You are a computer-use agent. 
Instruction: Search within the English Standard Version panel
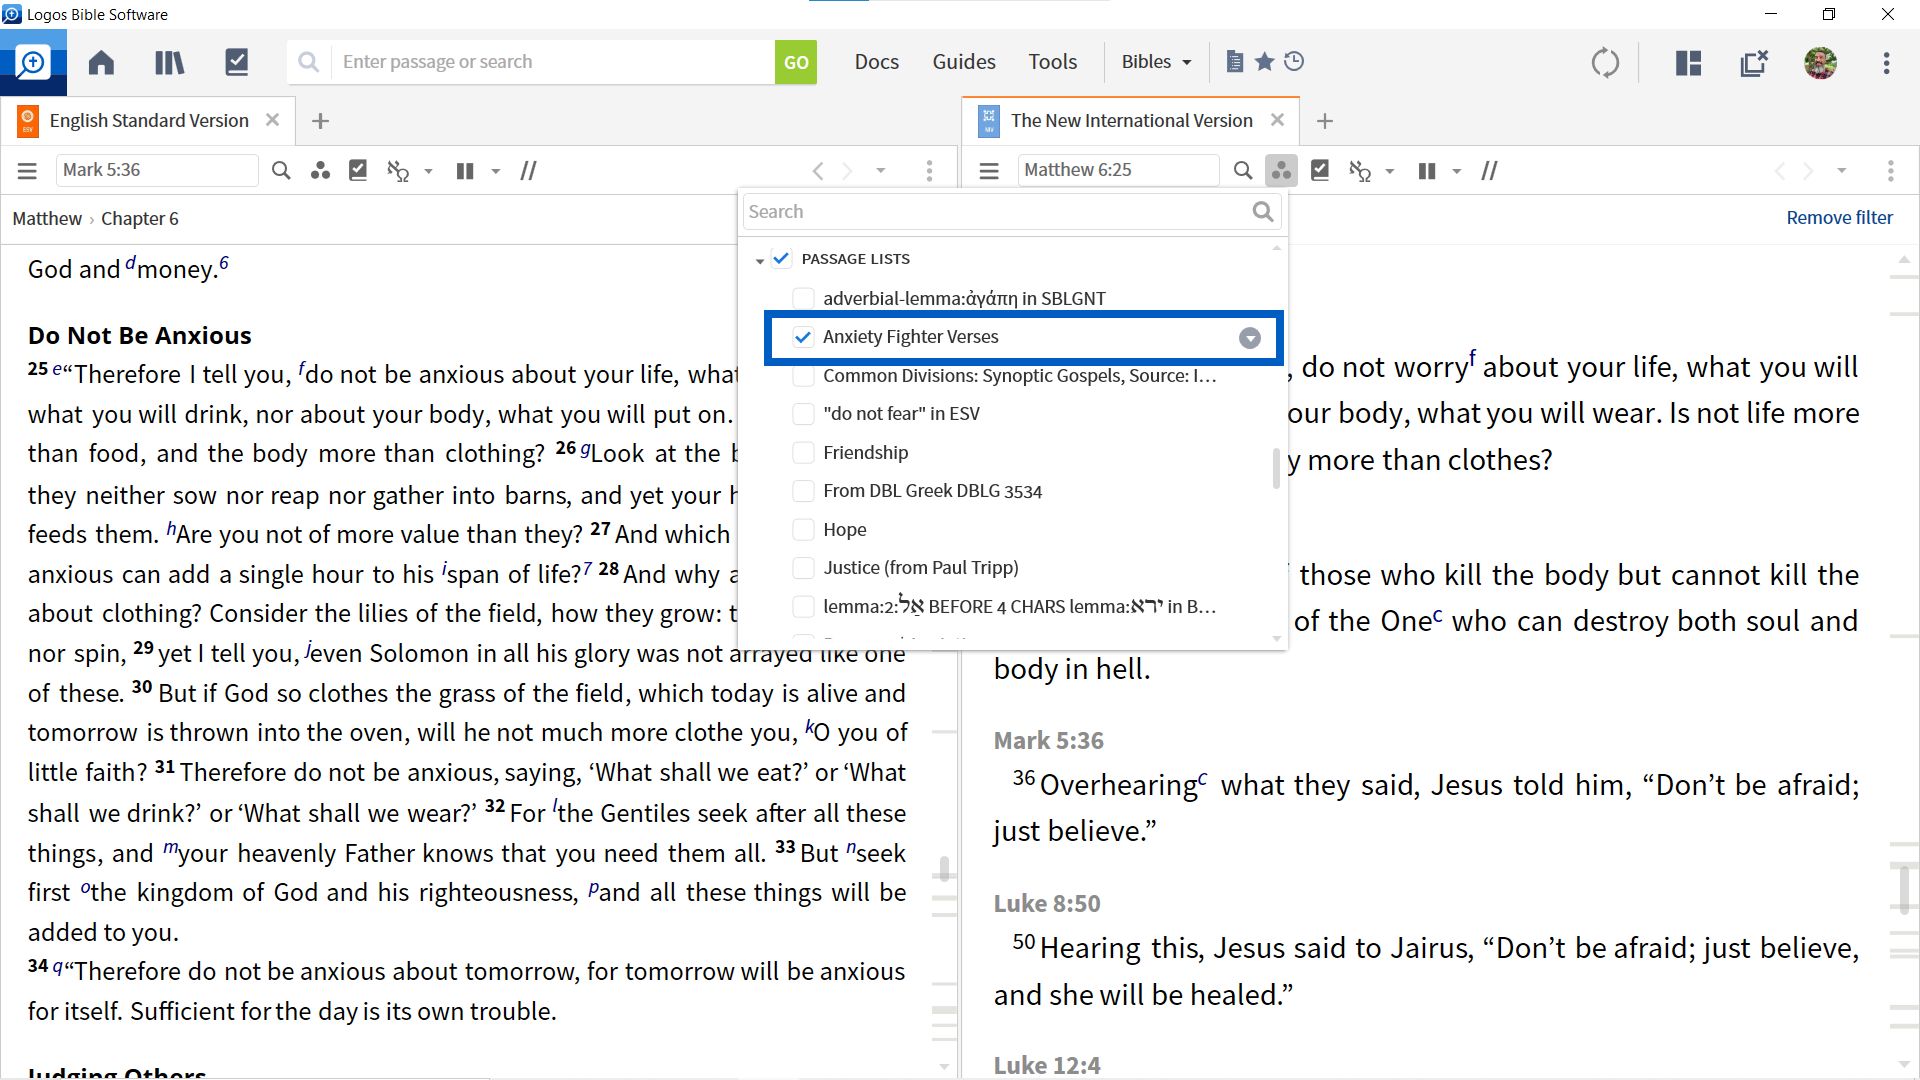click(281, 170)
